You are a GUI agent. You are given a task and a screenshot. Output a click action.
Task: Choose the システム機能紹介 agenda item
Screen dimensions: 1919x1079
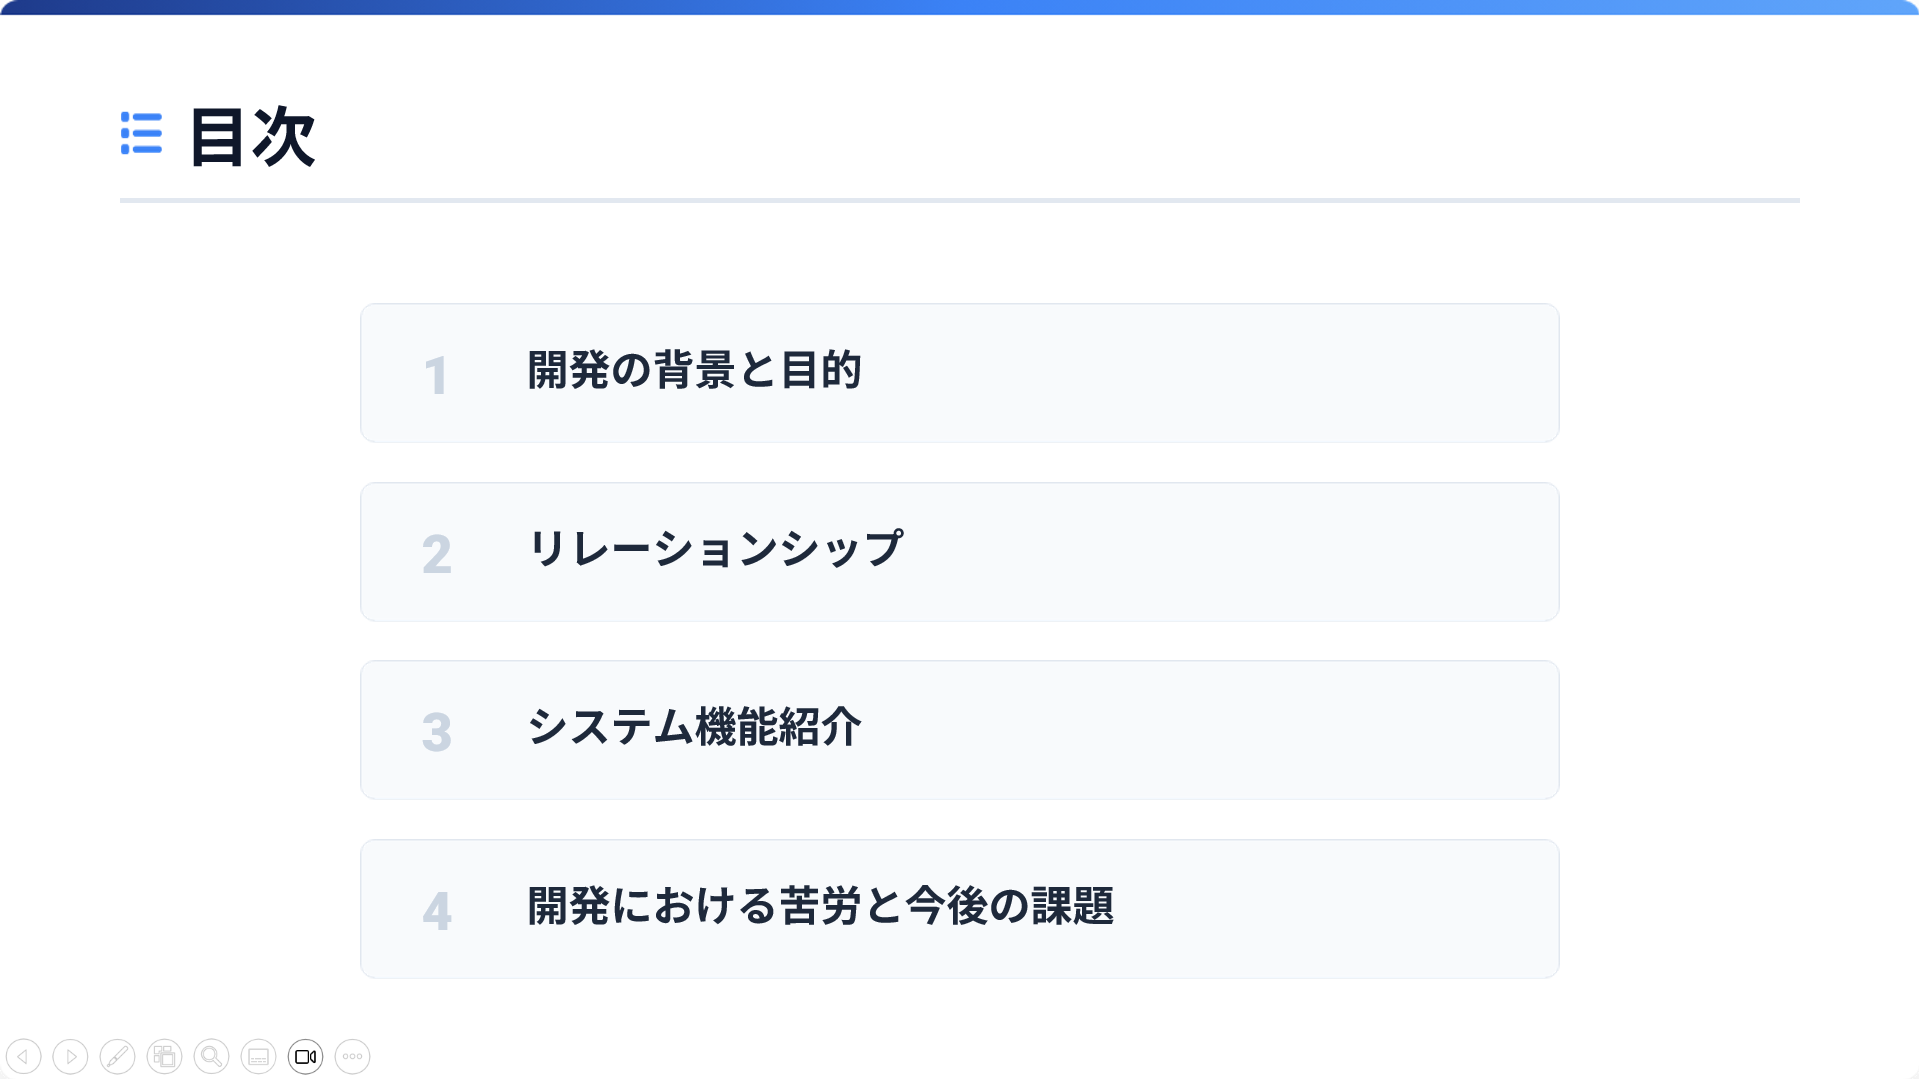(x=694, y=727)
